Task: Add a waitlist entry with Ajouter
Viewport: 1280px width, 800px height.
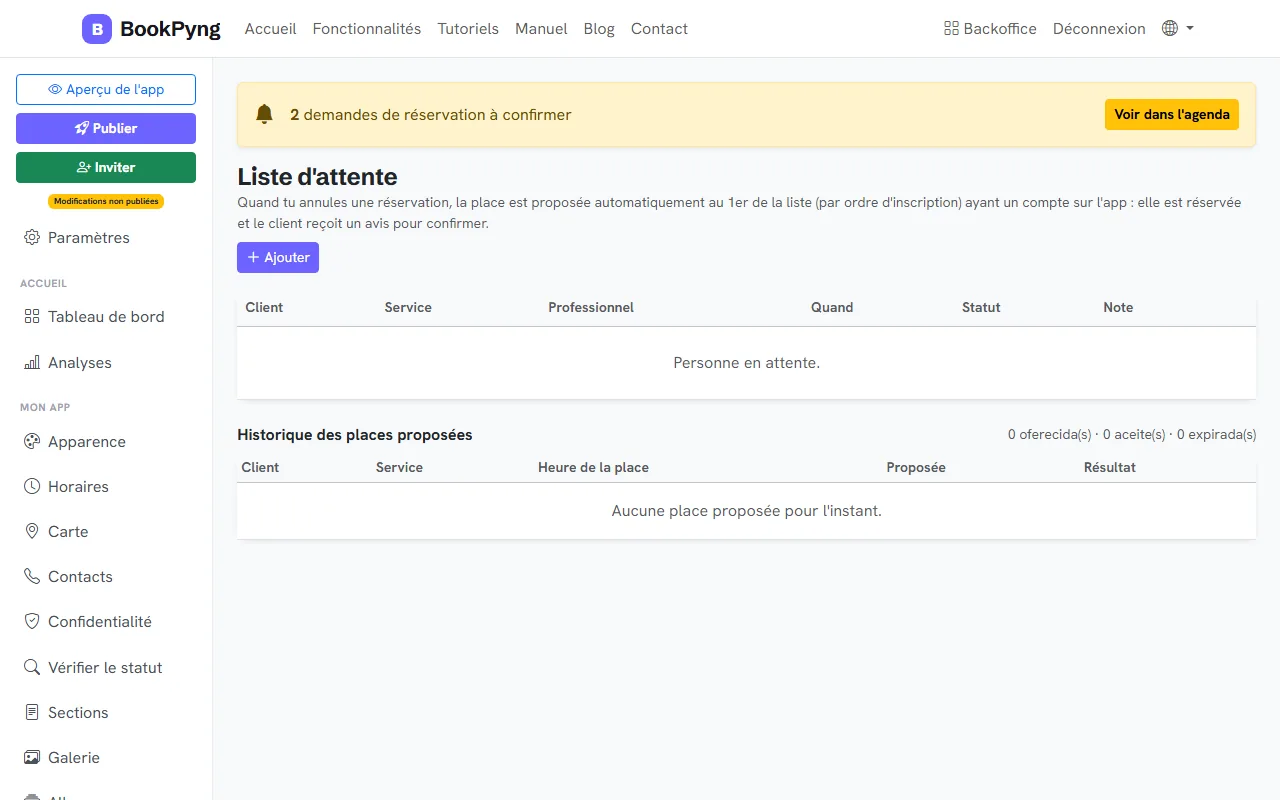Action: click(x=278, y=257)
